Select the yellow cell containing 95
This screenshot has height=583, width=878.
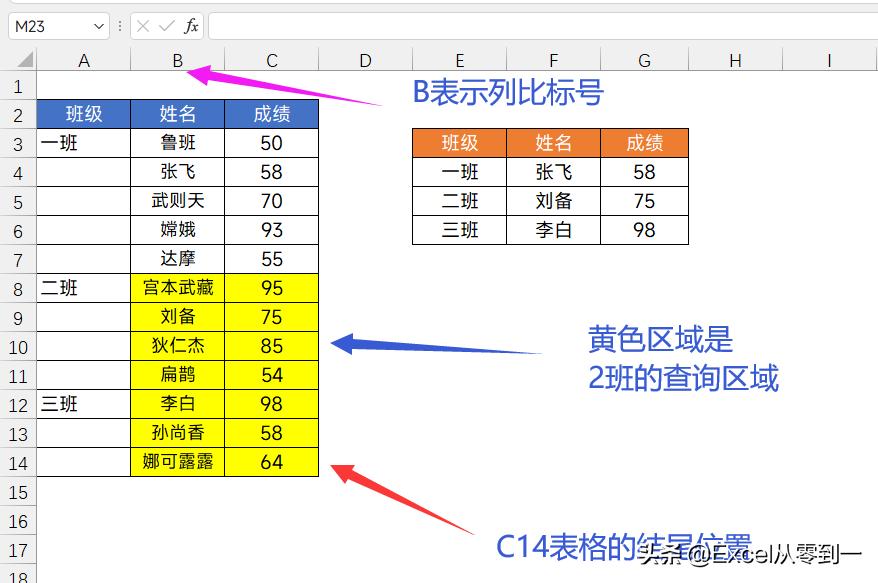click(x=271, y=288)
